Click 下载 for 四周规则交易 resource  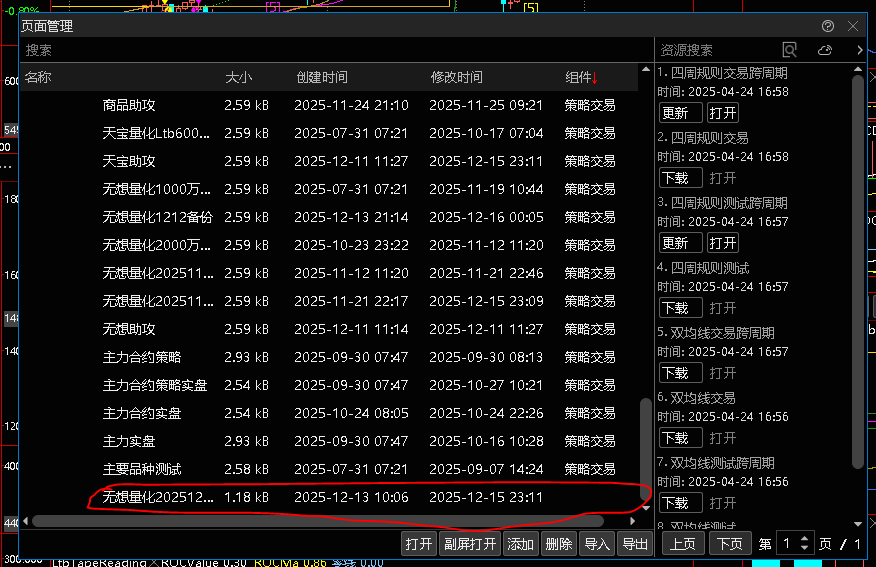click(680, 178)
